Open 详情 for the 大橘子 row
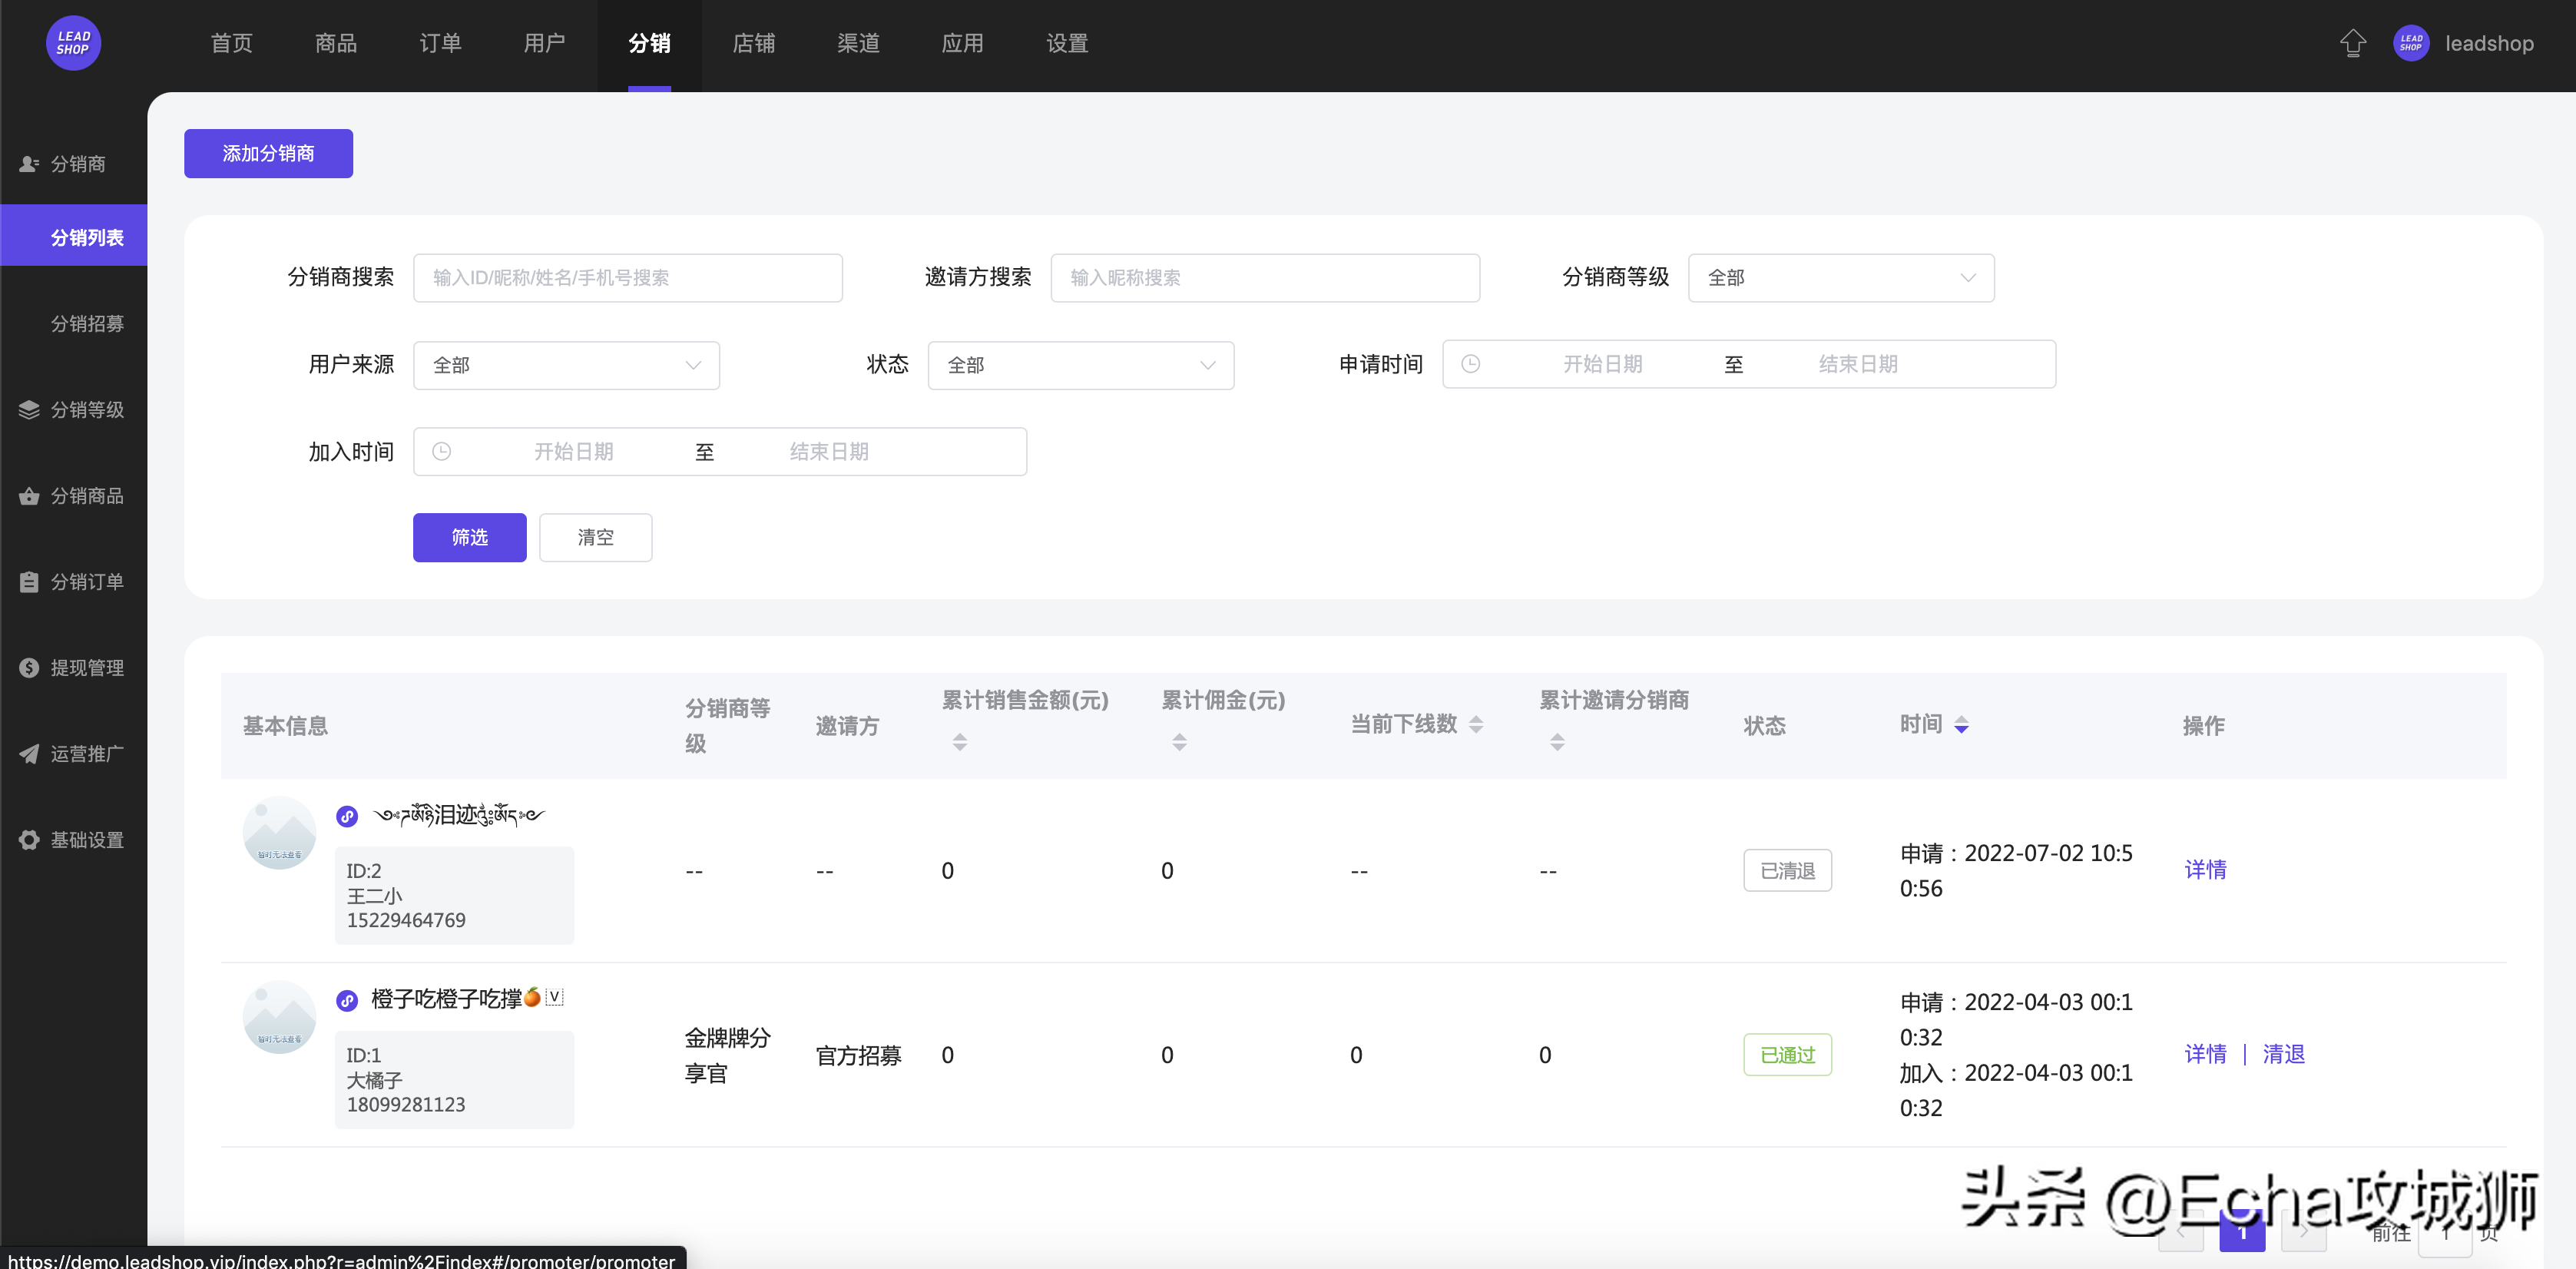Screen dimensions: 2576x1269 coord(2206,1053)
